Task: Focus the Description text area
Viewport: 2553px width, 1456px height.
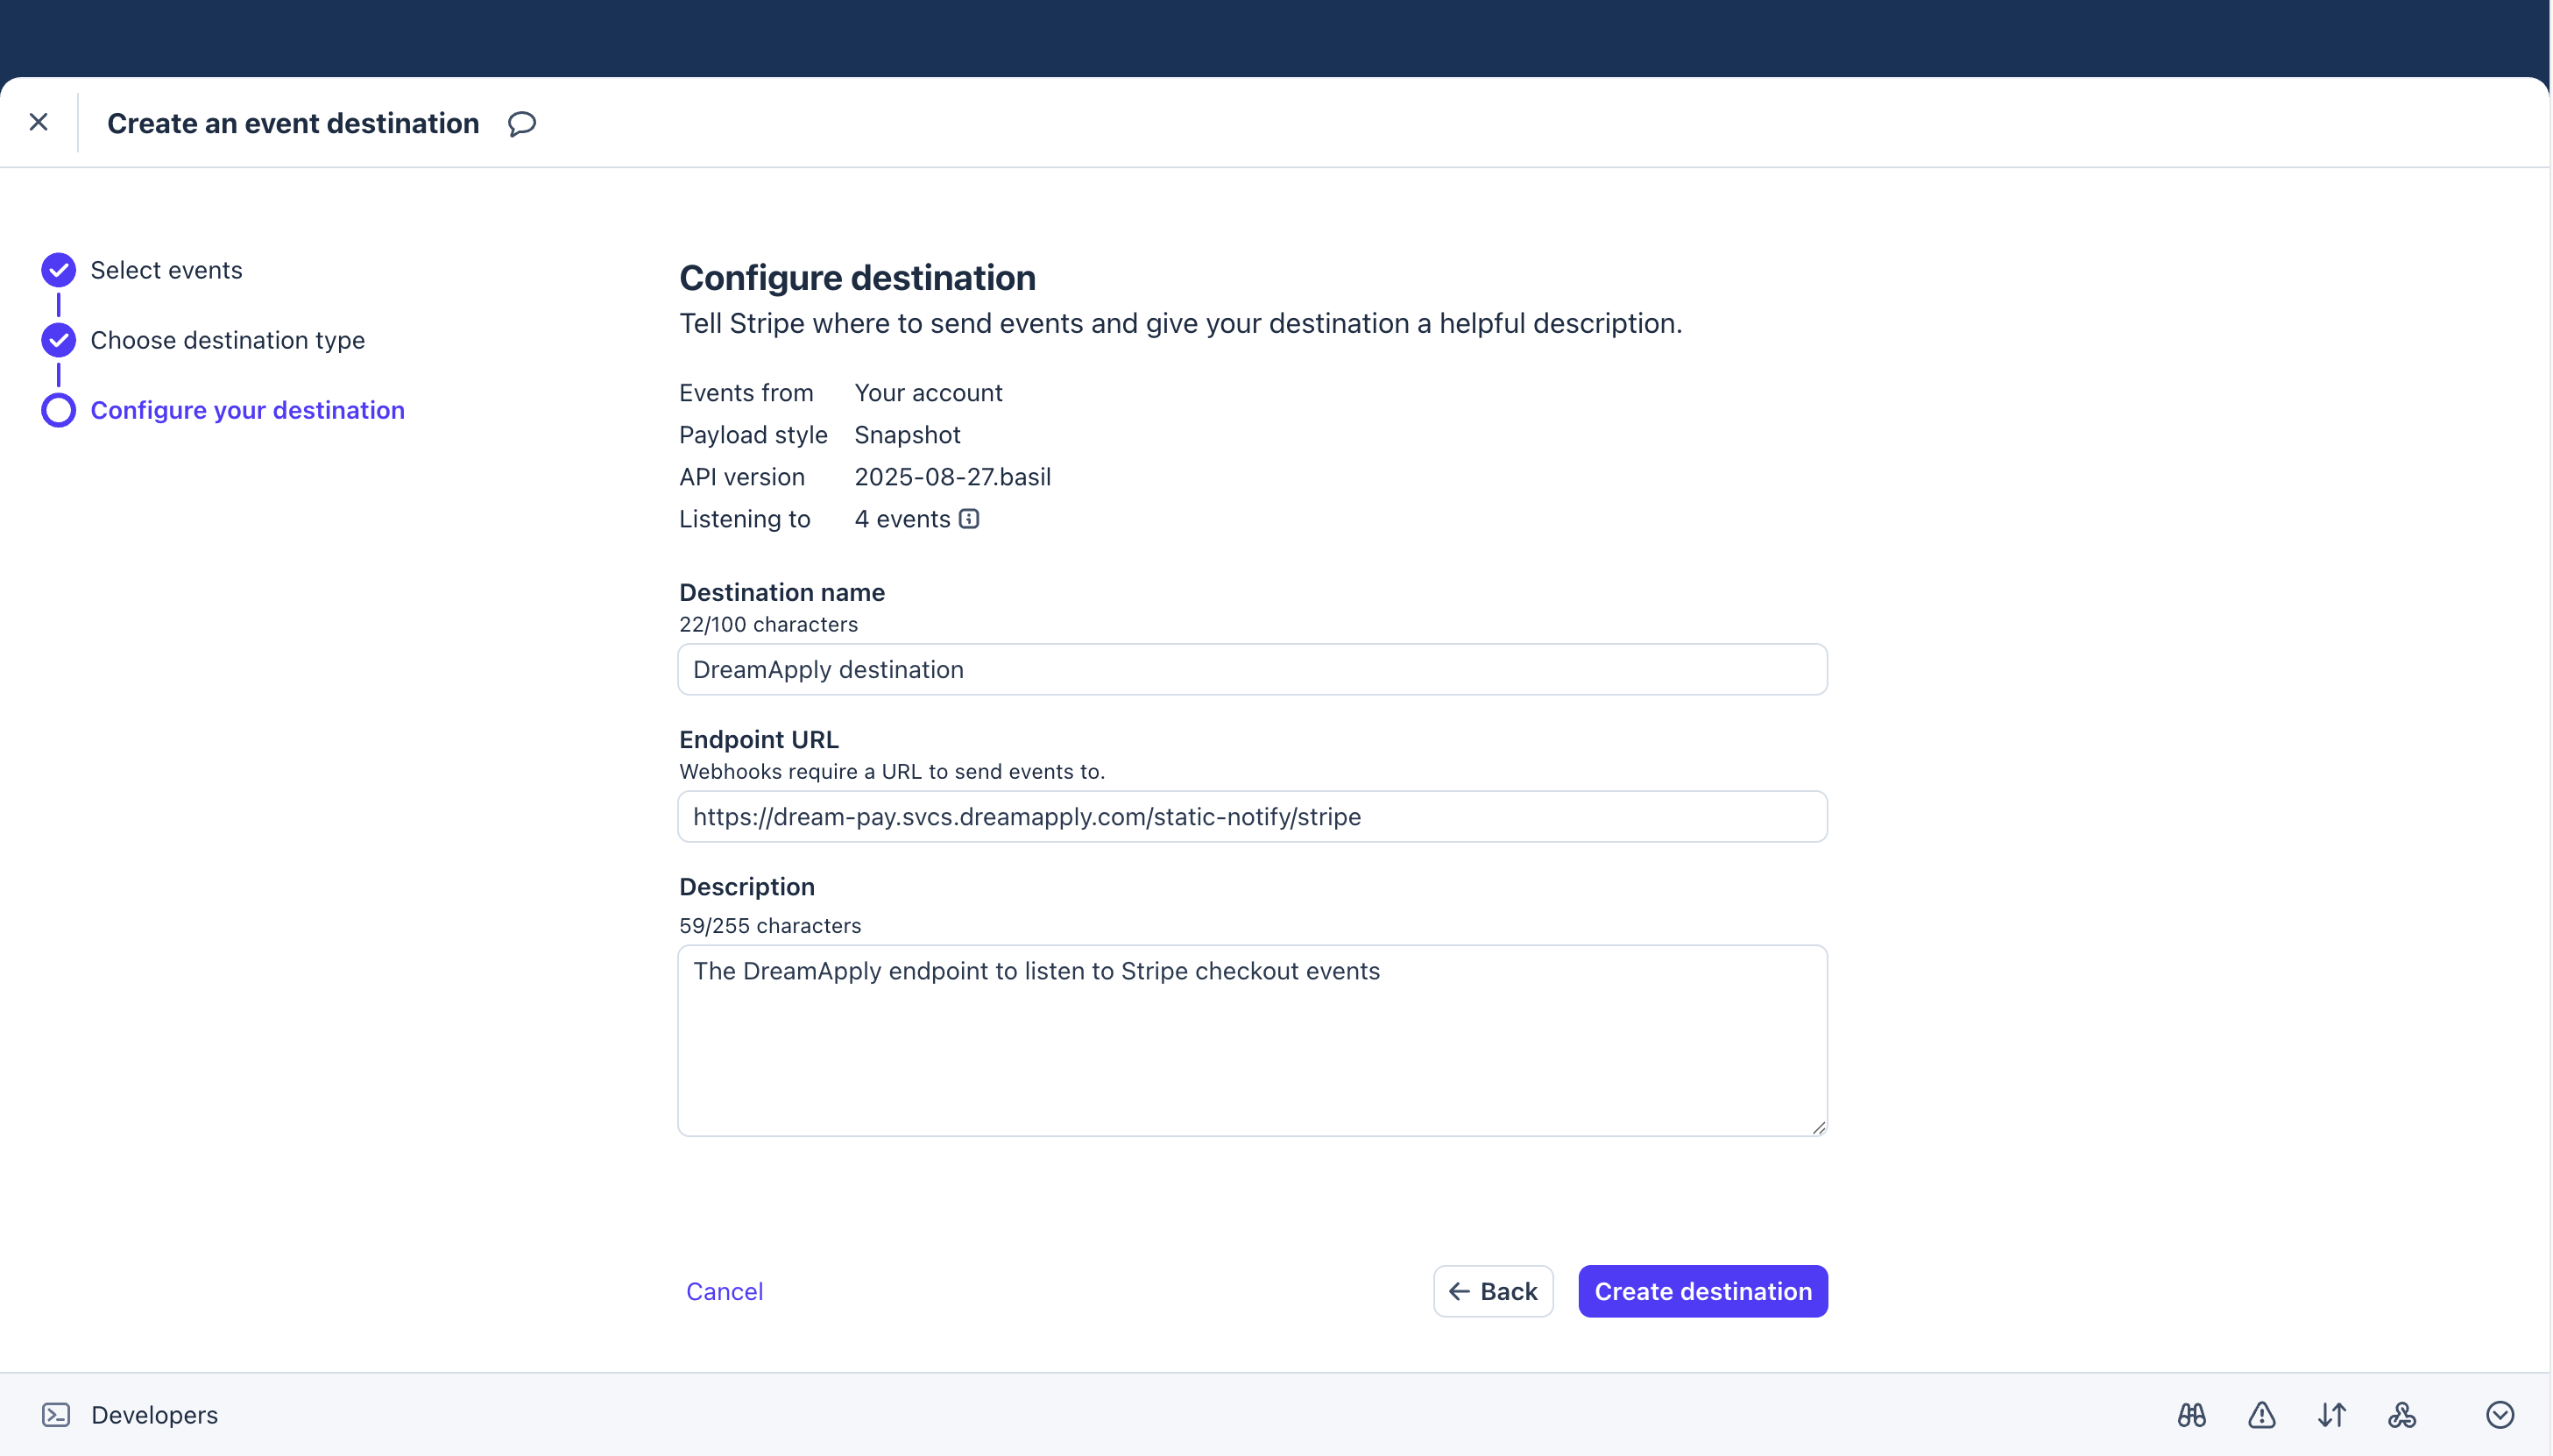Action: [x=1252, y=1040]
